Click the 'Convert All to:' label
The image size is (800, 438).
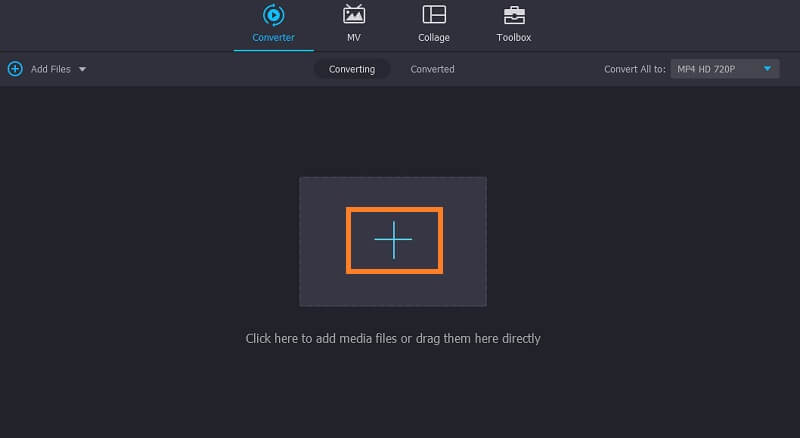click(635, 69)
